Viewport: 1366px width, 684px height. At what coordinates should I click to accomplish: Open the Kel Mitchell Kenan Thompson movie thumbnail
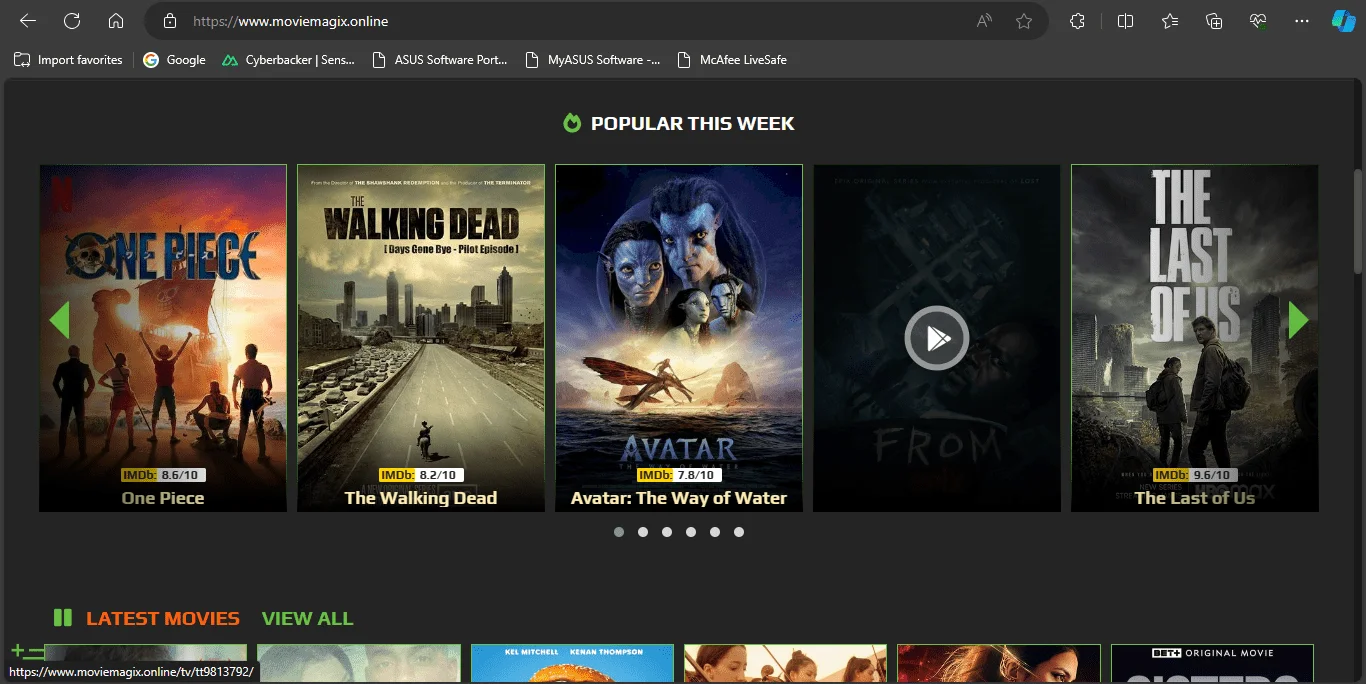pyautogui.click(x=572, y=664)
